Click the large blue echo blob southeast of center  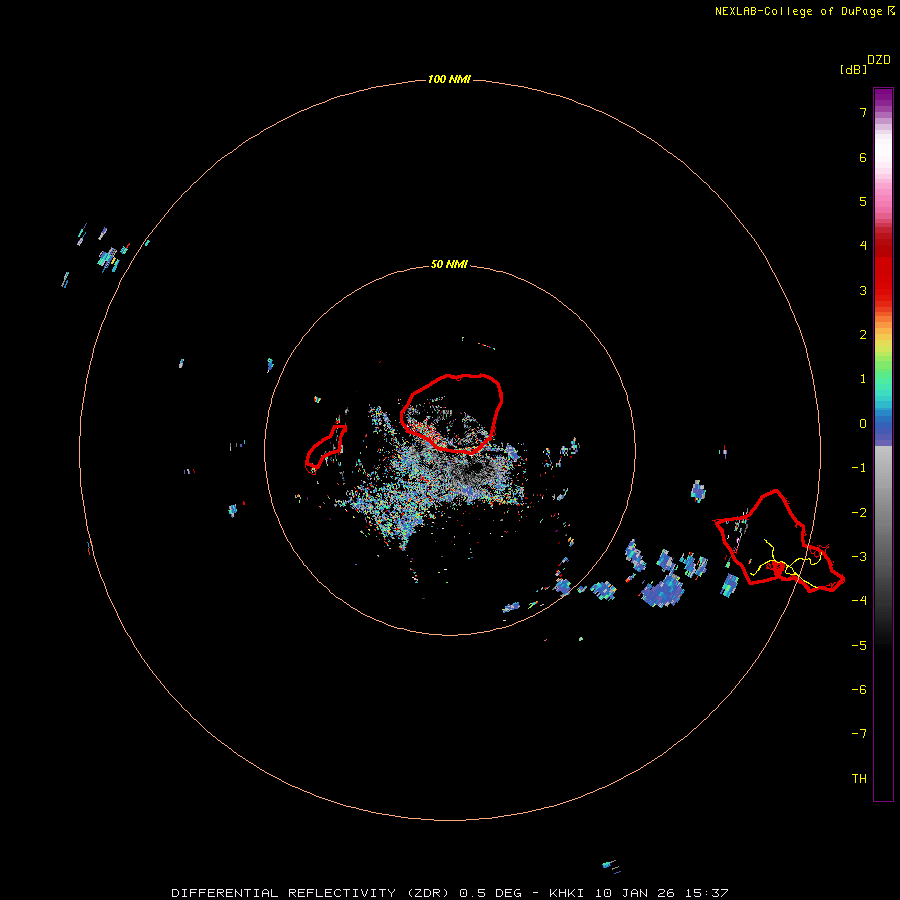(x=663, y=591)
